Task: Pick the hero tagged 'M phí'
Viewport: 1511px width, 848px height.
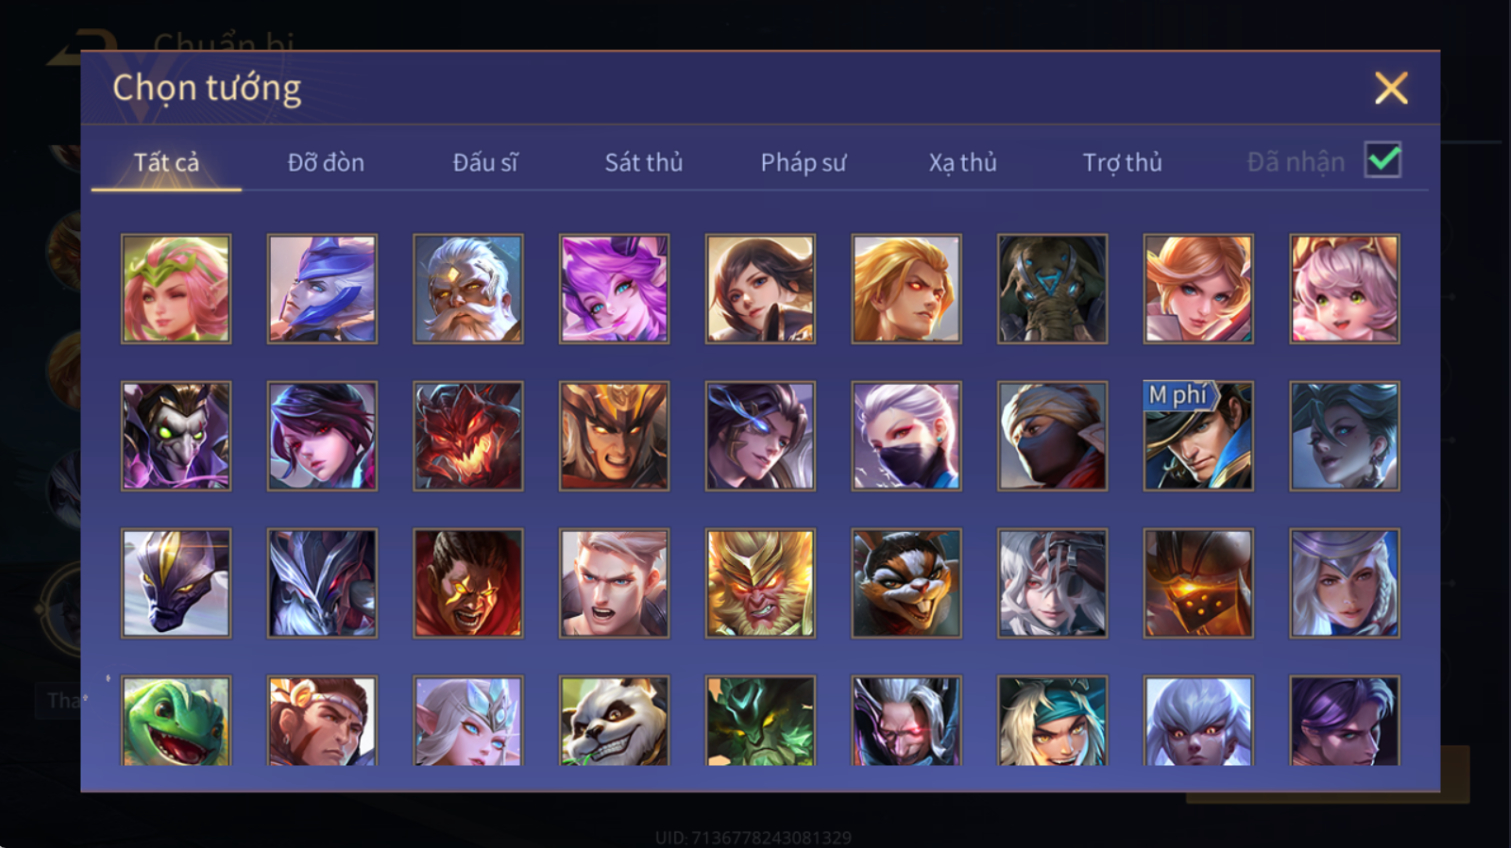Action: coord(1198,436)
